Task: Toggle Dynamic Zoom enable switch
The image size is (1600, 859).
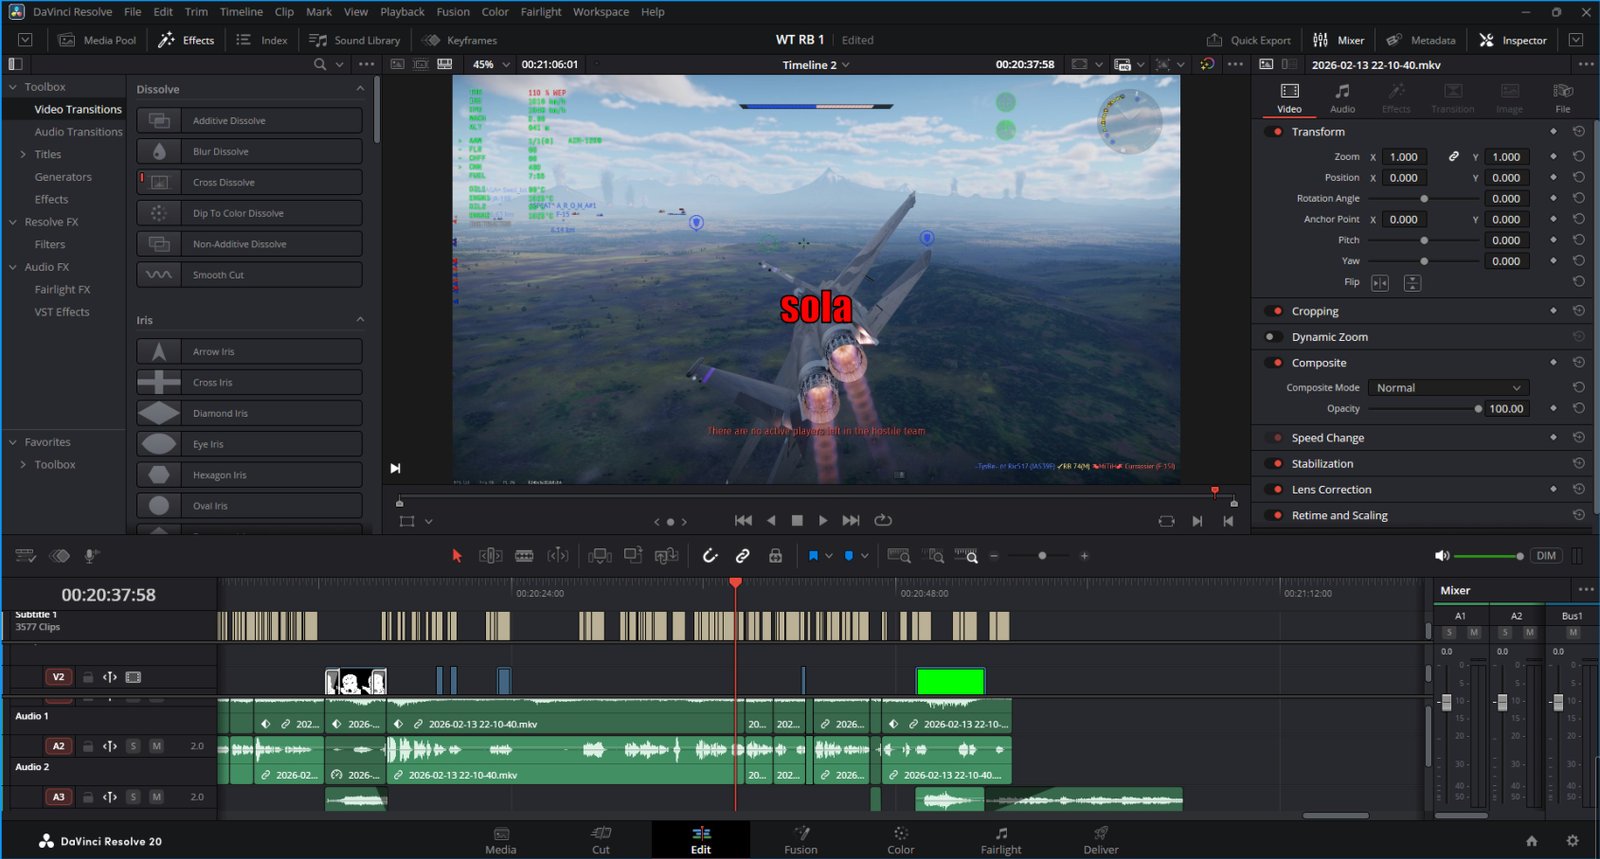Action: coord(1273,337)
